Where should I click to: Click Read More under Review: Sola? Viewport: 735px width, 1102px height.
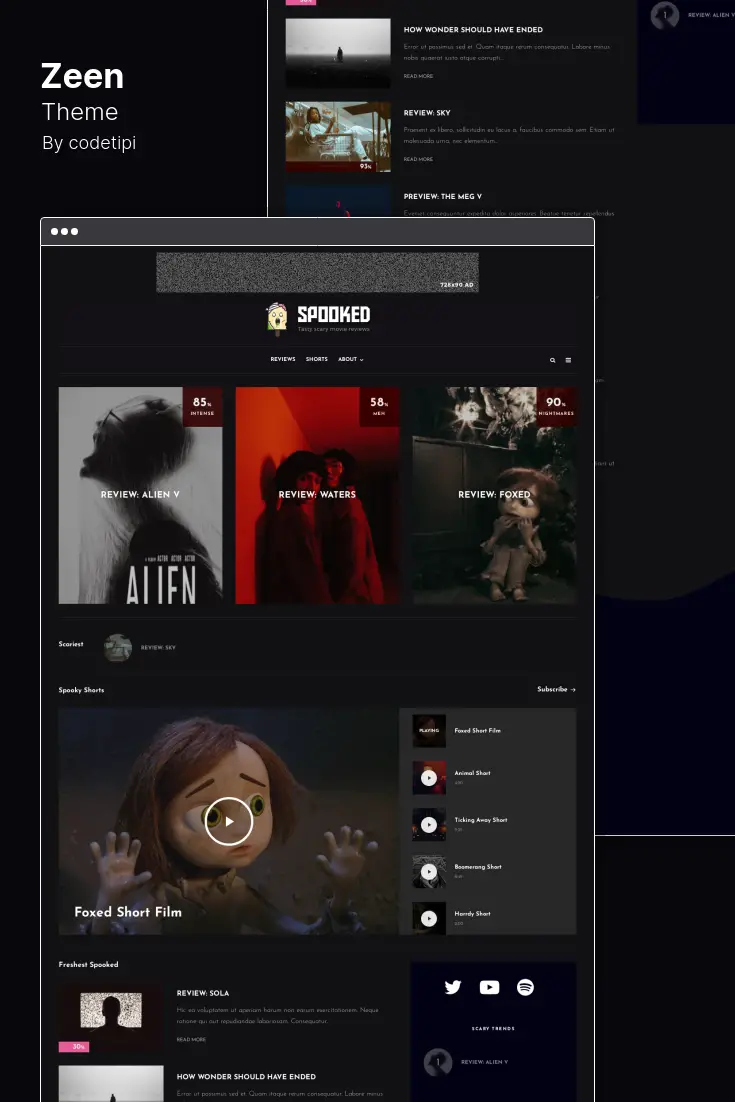pyautogui.click(x=191, y=1039)
